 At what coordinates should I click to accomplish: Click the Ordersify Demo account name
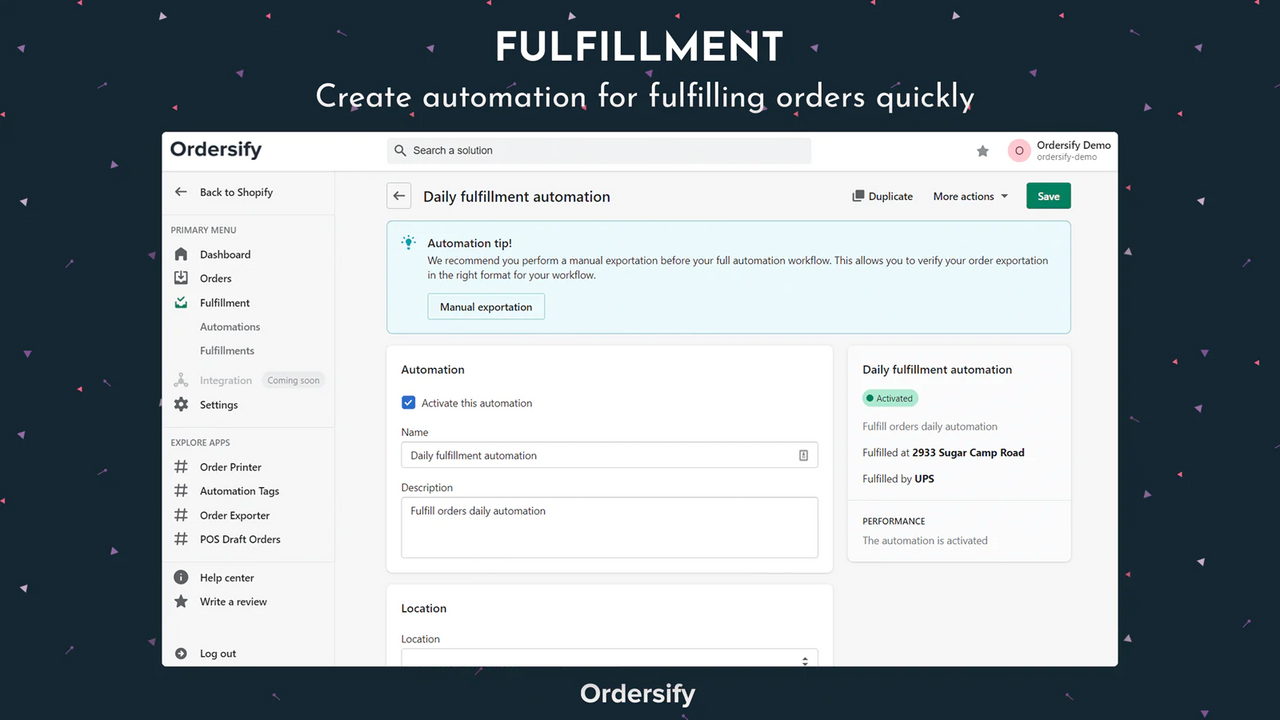point(1074,145)
